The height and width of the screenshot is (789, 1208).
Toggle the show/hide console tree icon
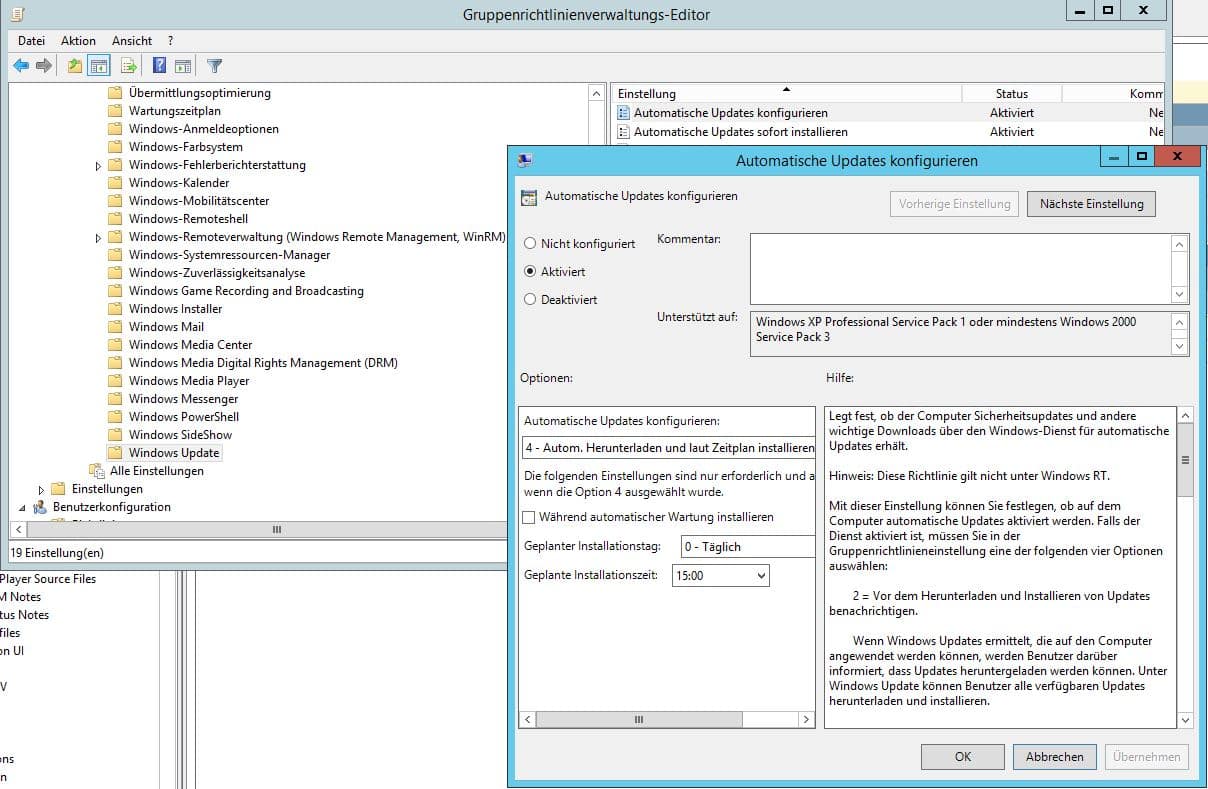click(x=98, y=66)
